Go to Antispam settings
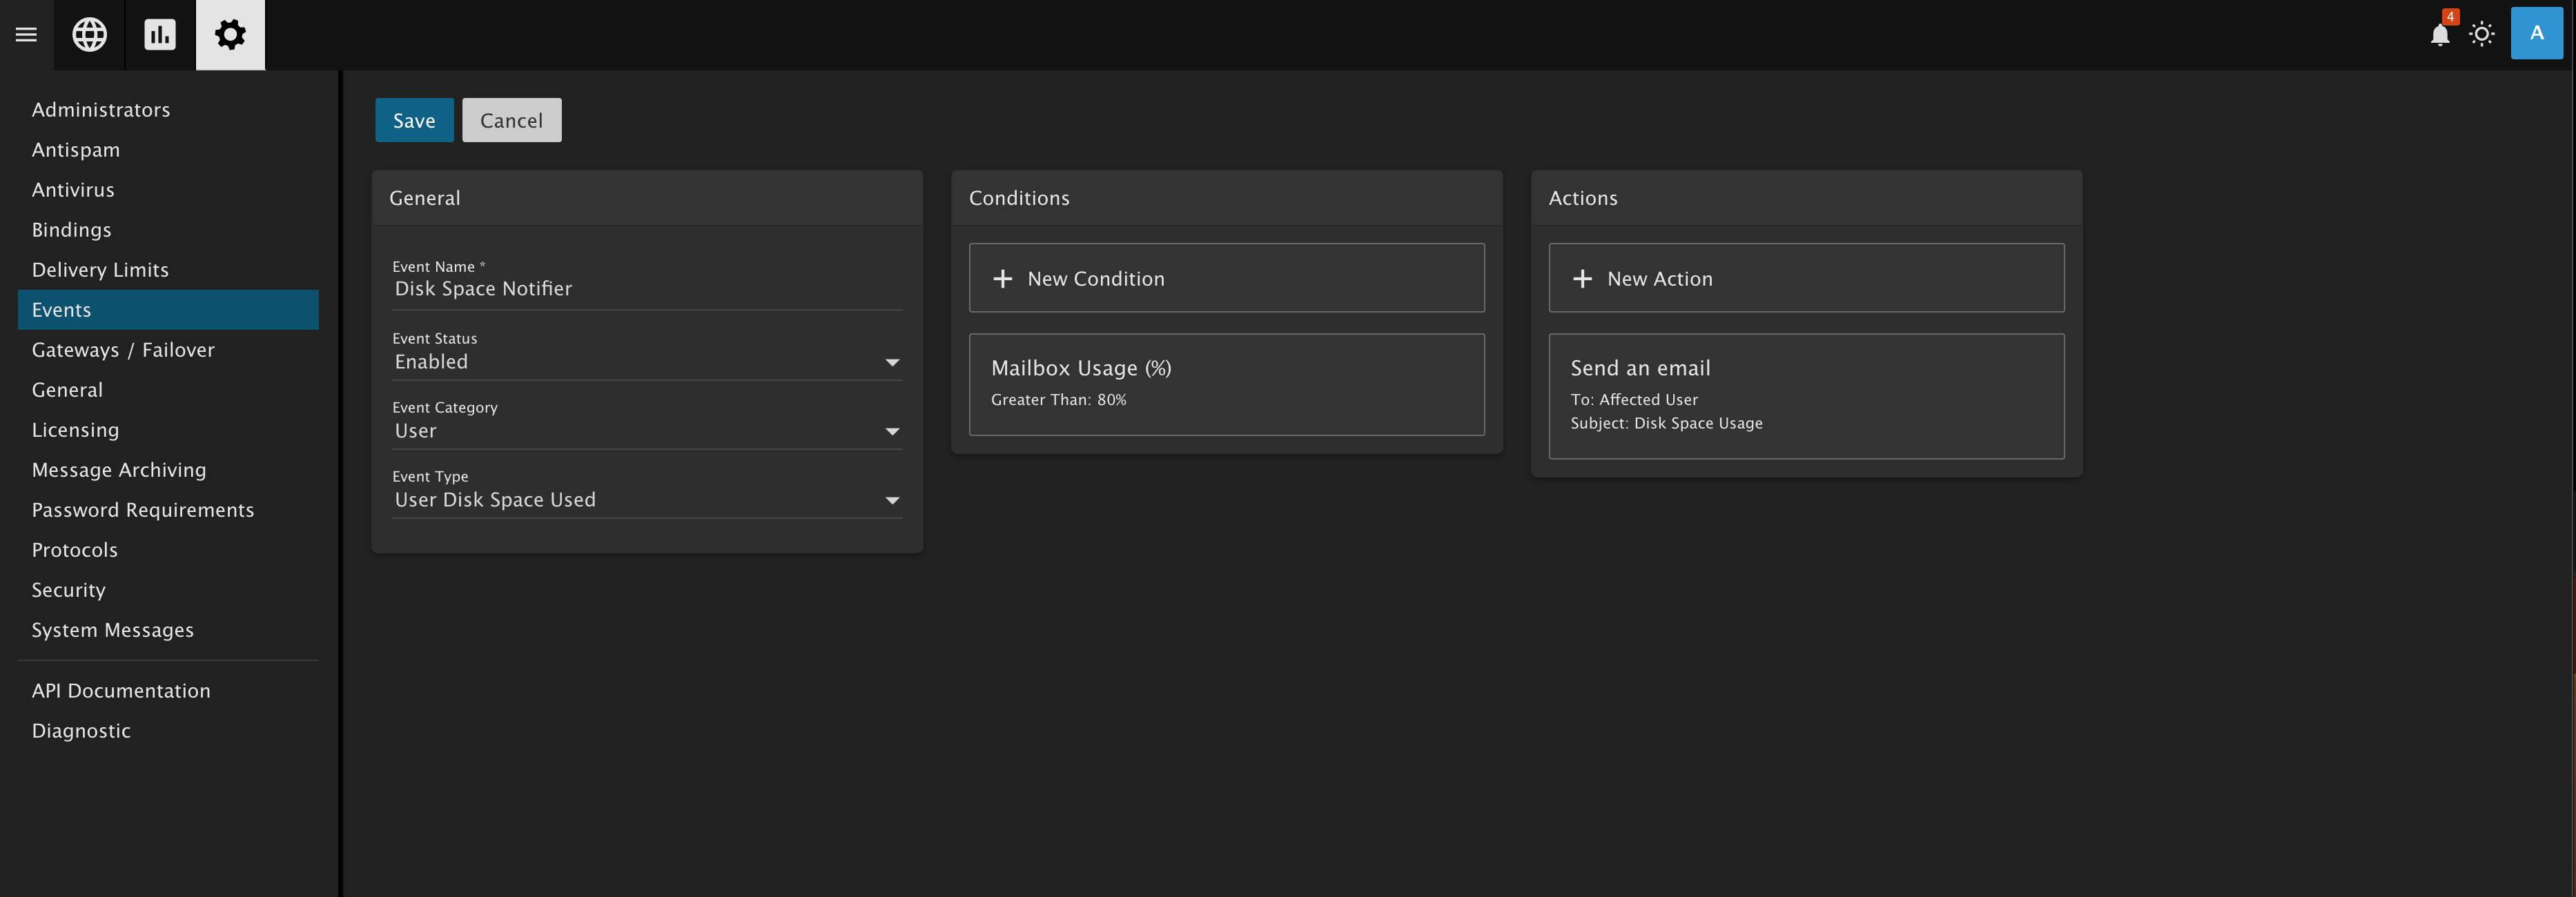Viewport: 2576px width, 897px height. (76, 150)
